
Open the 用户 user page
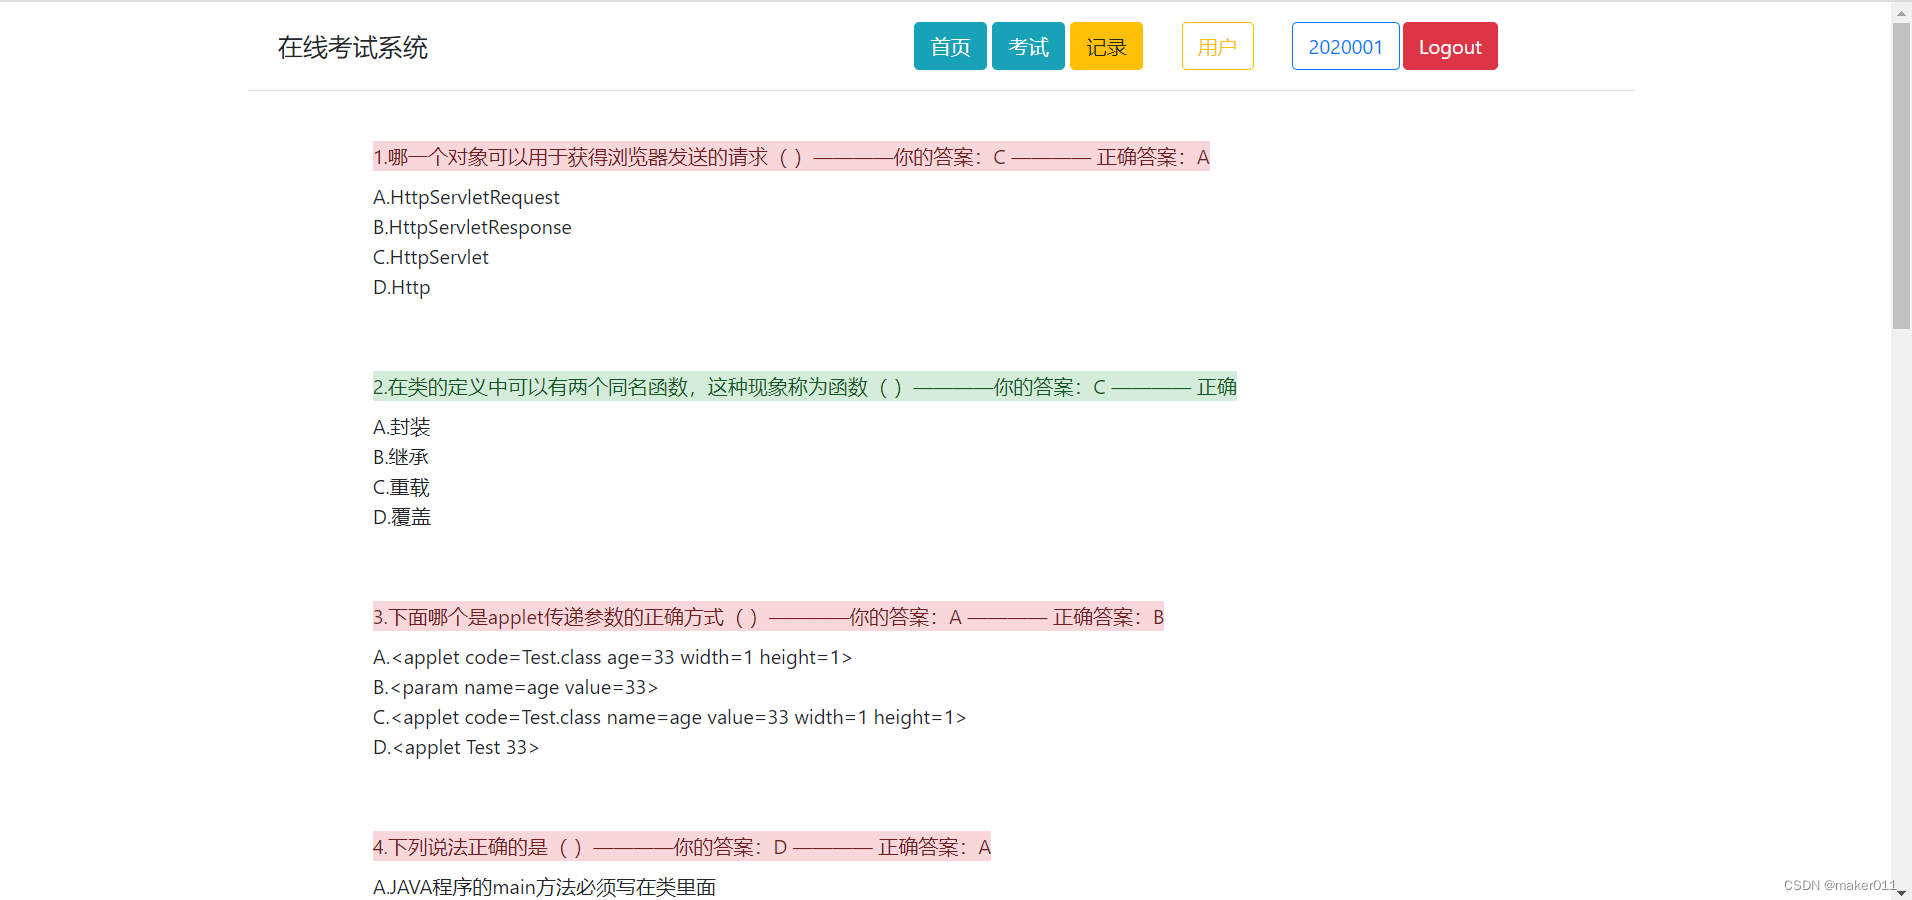click(1216, 46)
